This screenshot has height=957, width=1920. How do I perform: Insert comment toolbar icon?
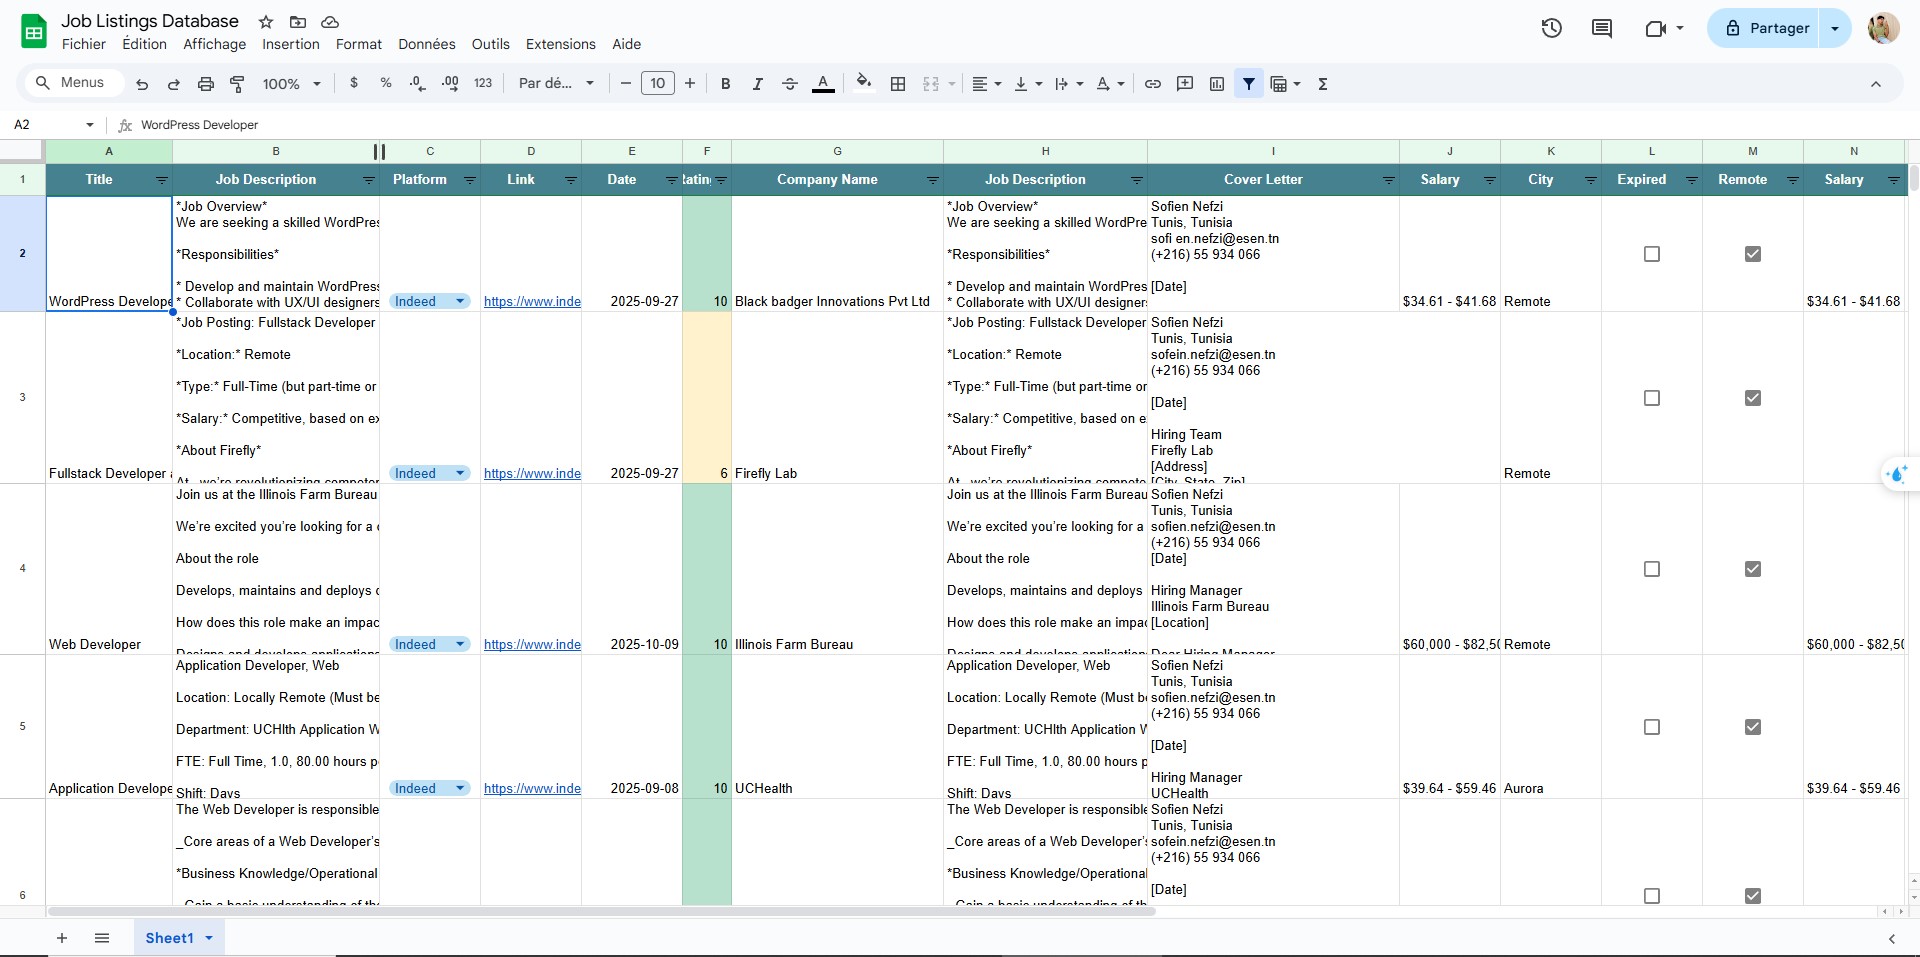pos(1185,84)
